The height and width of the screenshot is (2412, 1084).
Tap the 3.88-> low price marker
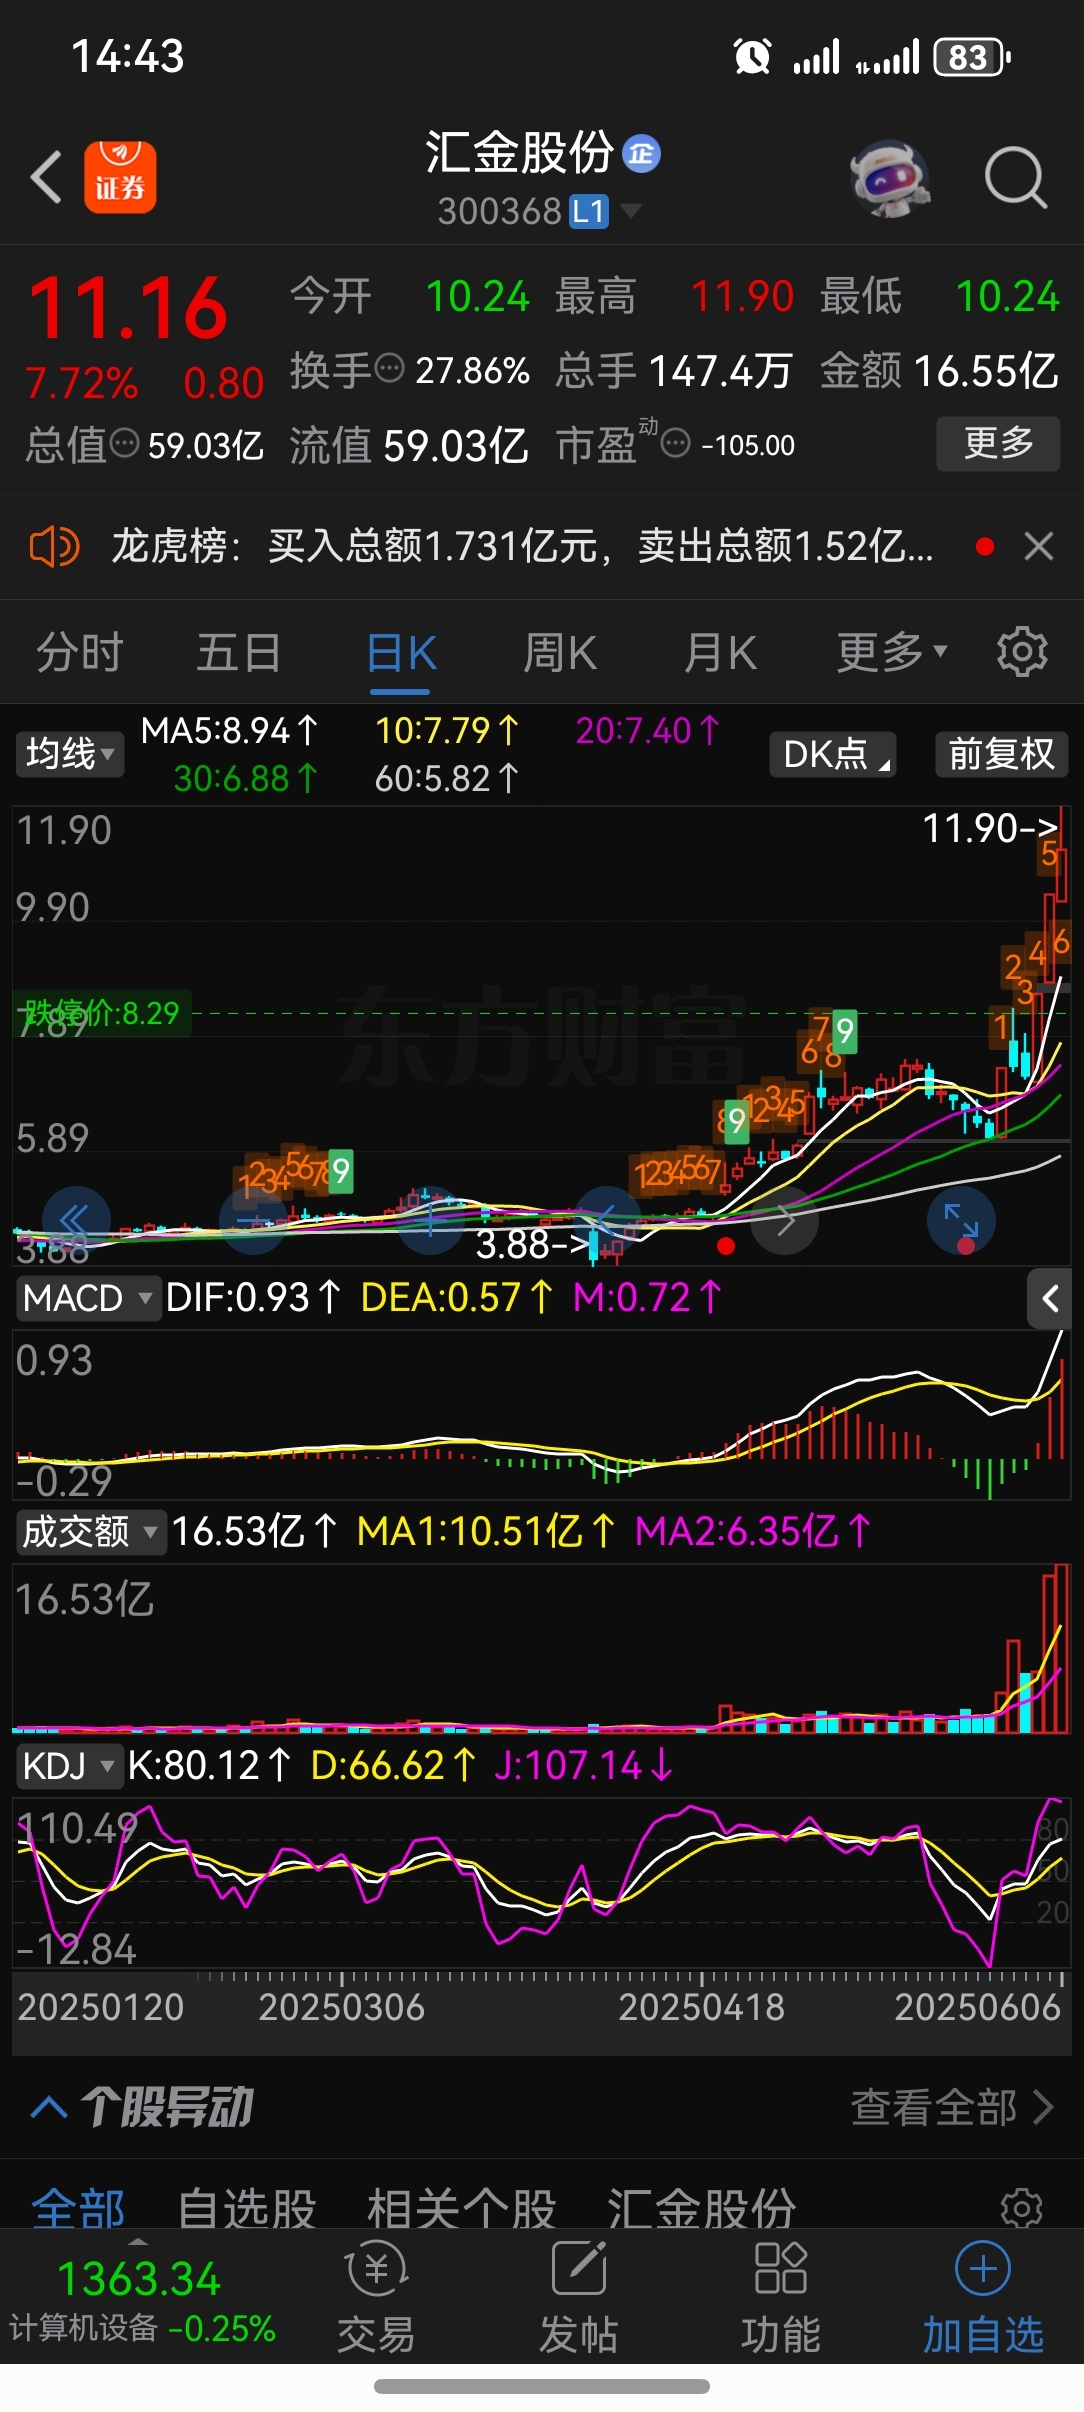click(534, 1244)
